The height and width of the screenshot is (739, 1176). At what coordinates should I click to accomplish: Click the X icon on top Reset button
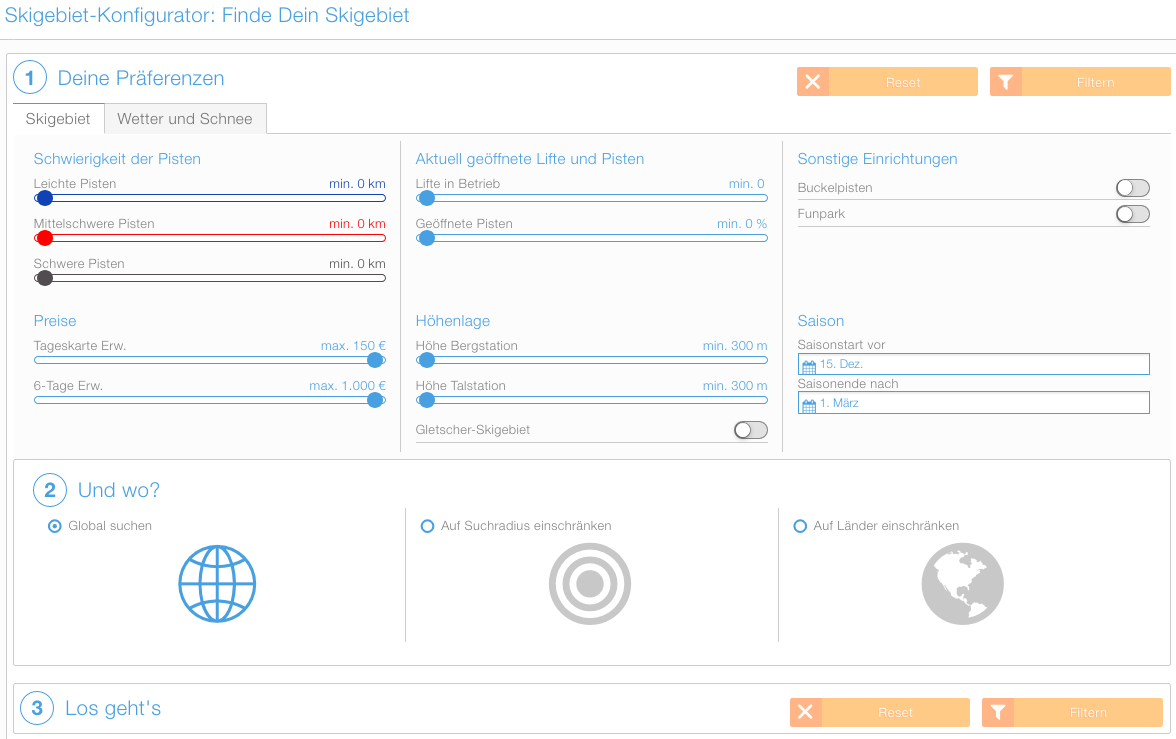[812, 82]
